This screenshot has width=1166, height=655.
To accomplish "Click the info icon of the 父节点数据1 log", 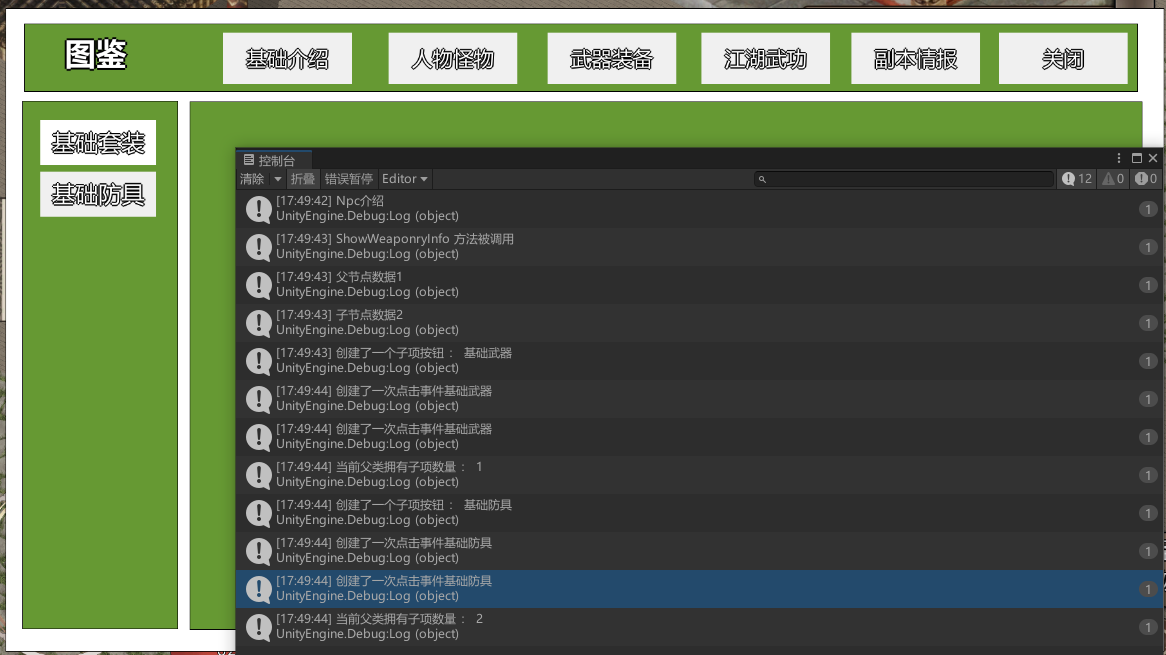I will [x=258, y=285].
